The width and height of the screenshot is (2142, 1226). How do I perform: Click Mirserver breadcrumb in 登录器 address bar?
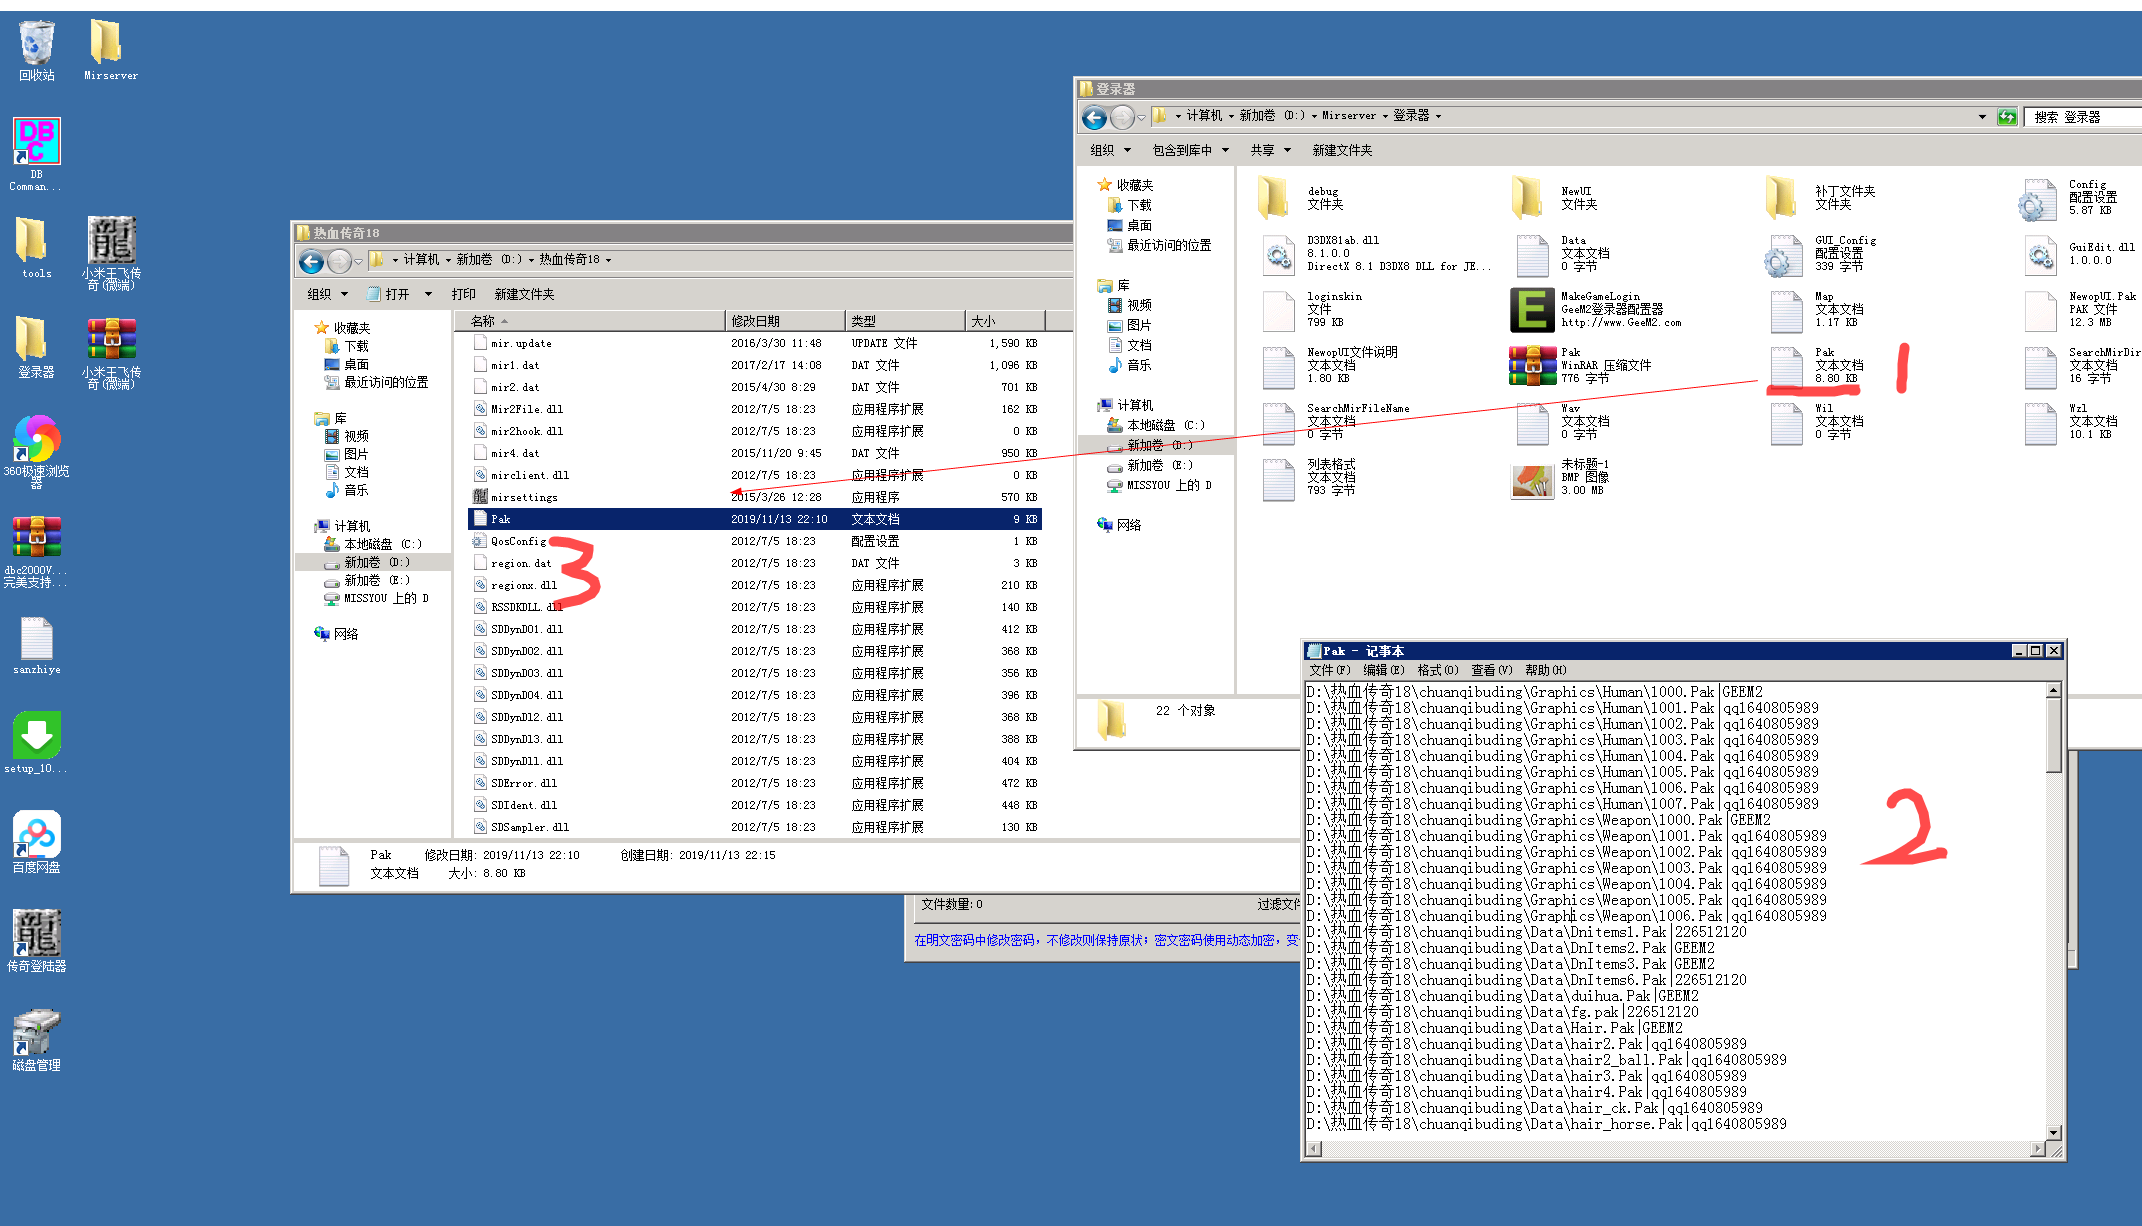[x=1349, y=116]
